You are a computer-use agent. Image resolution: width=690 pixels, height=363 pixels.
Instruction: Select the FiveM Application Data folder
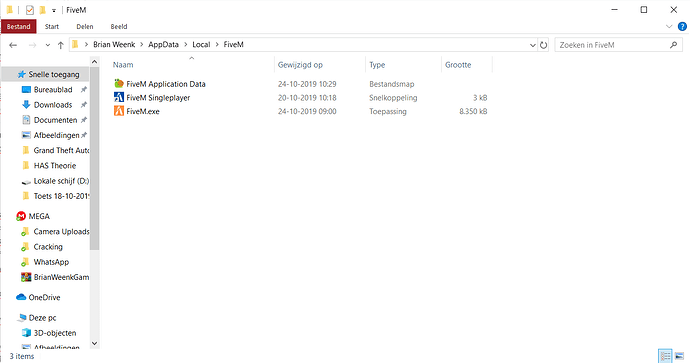pos(165,84)
